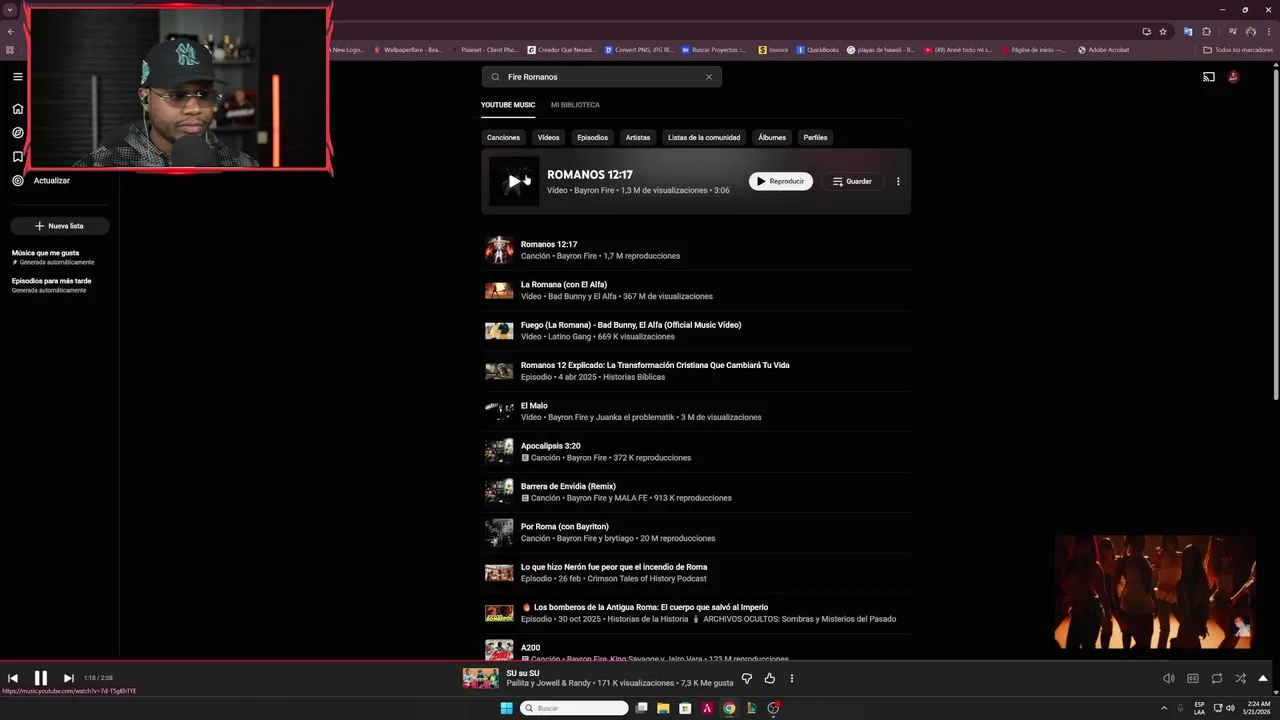Open La Romana (con El Alfa) result

point(696,290)
